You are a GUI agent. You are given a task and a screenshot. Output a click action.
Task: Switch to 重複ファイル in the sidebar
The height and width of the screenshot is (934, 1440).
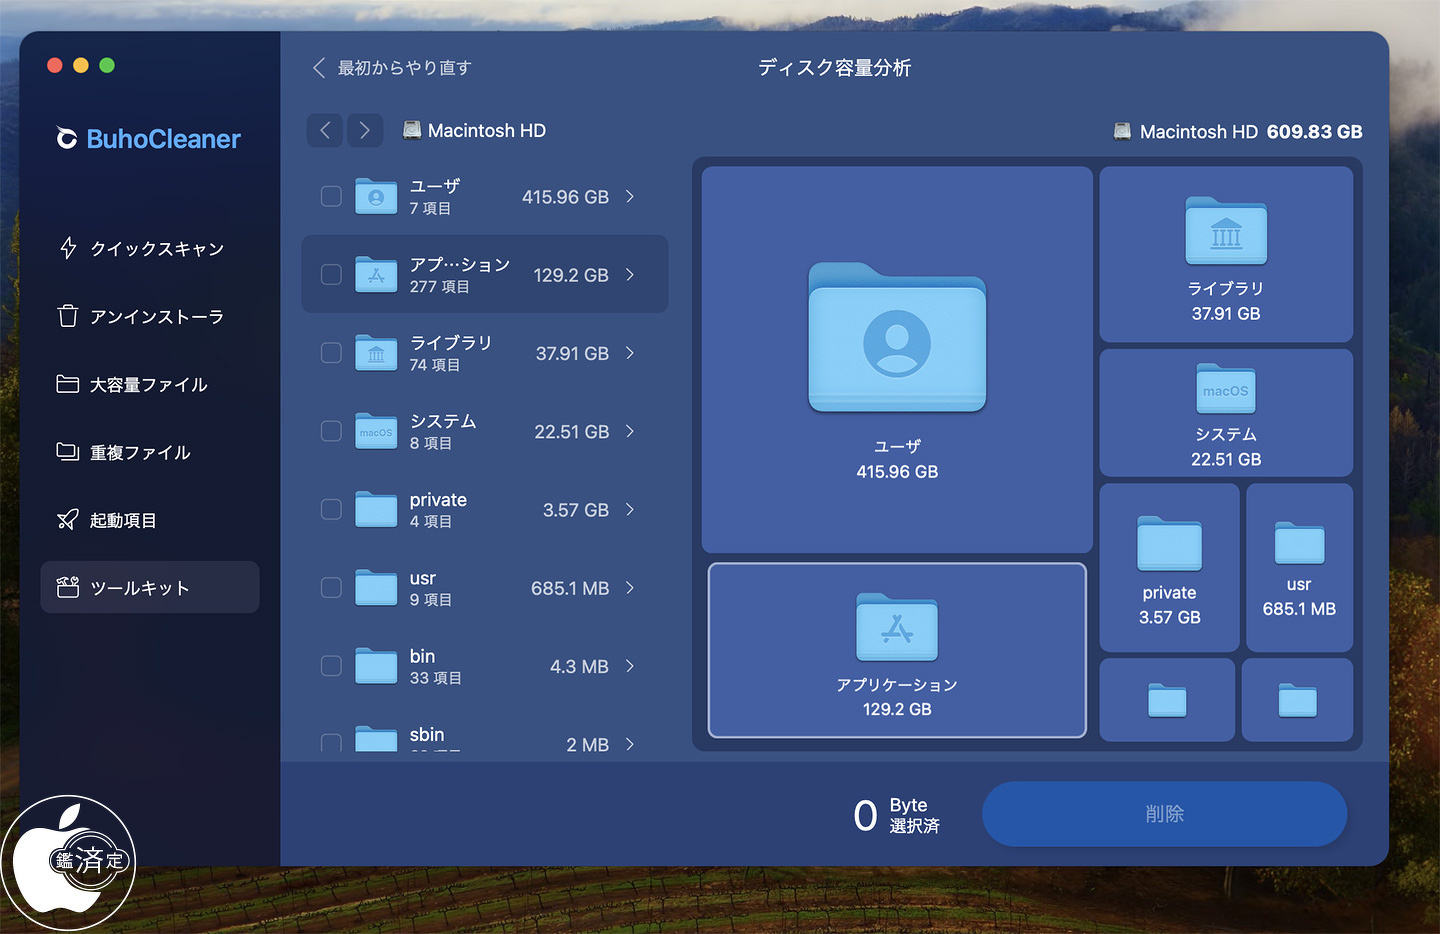click(x=140, y=452)
